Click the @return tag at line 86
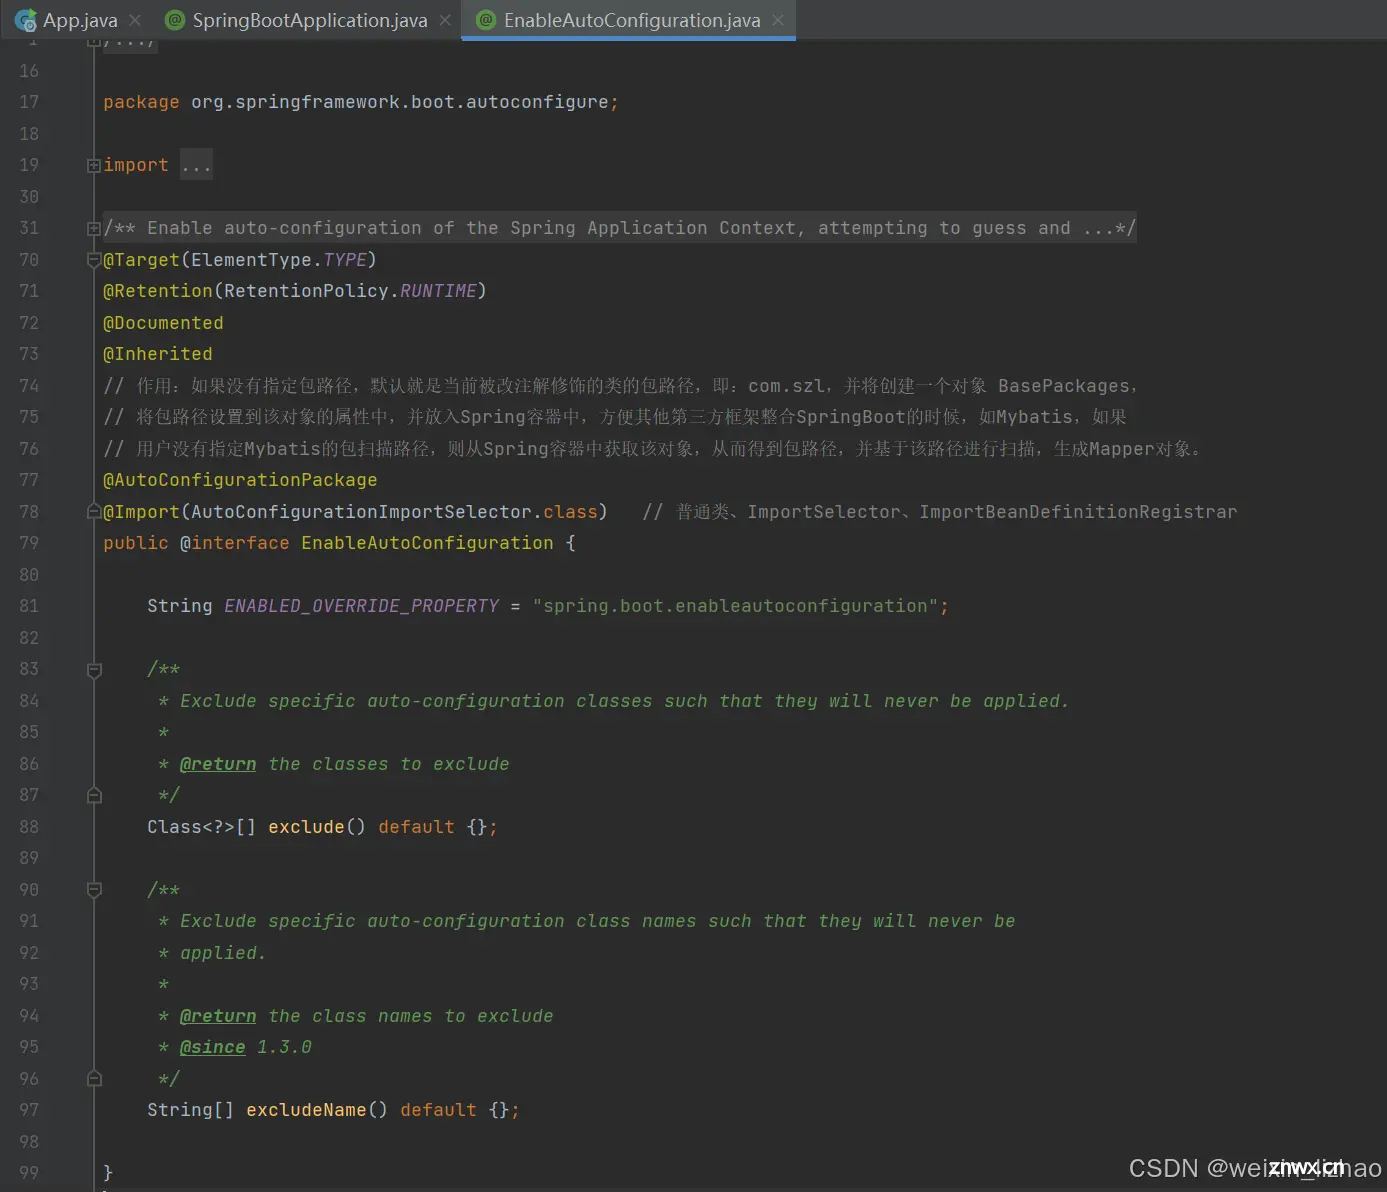The height and width of the screenshot is (1192, 1387). pos(218,764)
